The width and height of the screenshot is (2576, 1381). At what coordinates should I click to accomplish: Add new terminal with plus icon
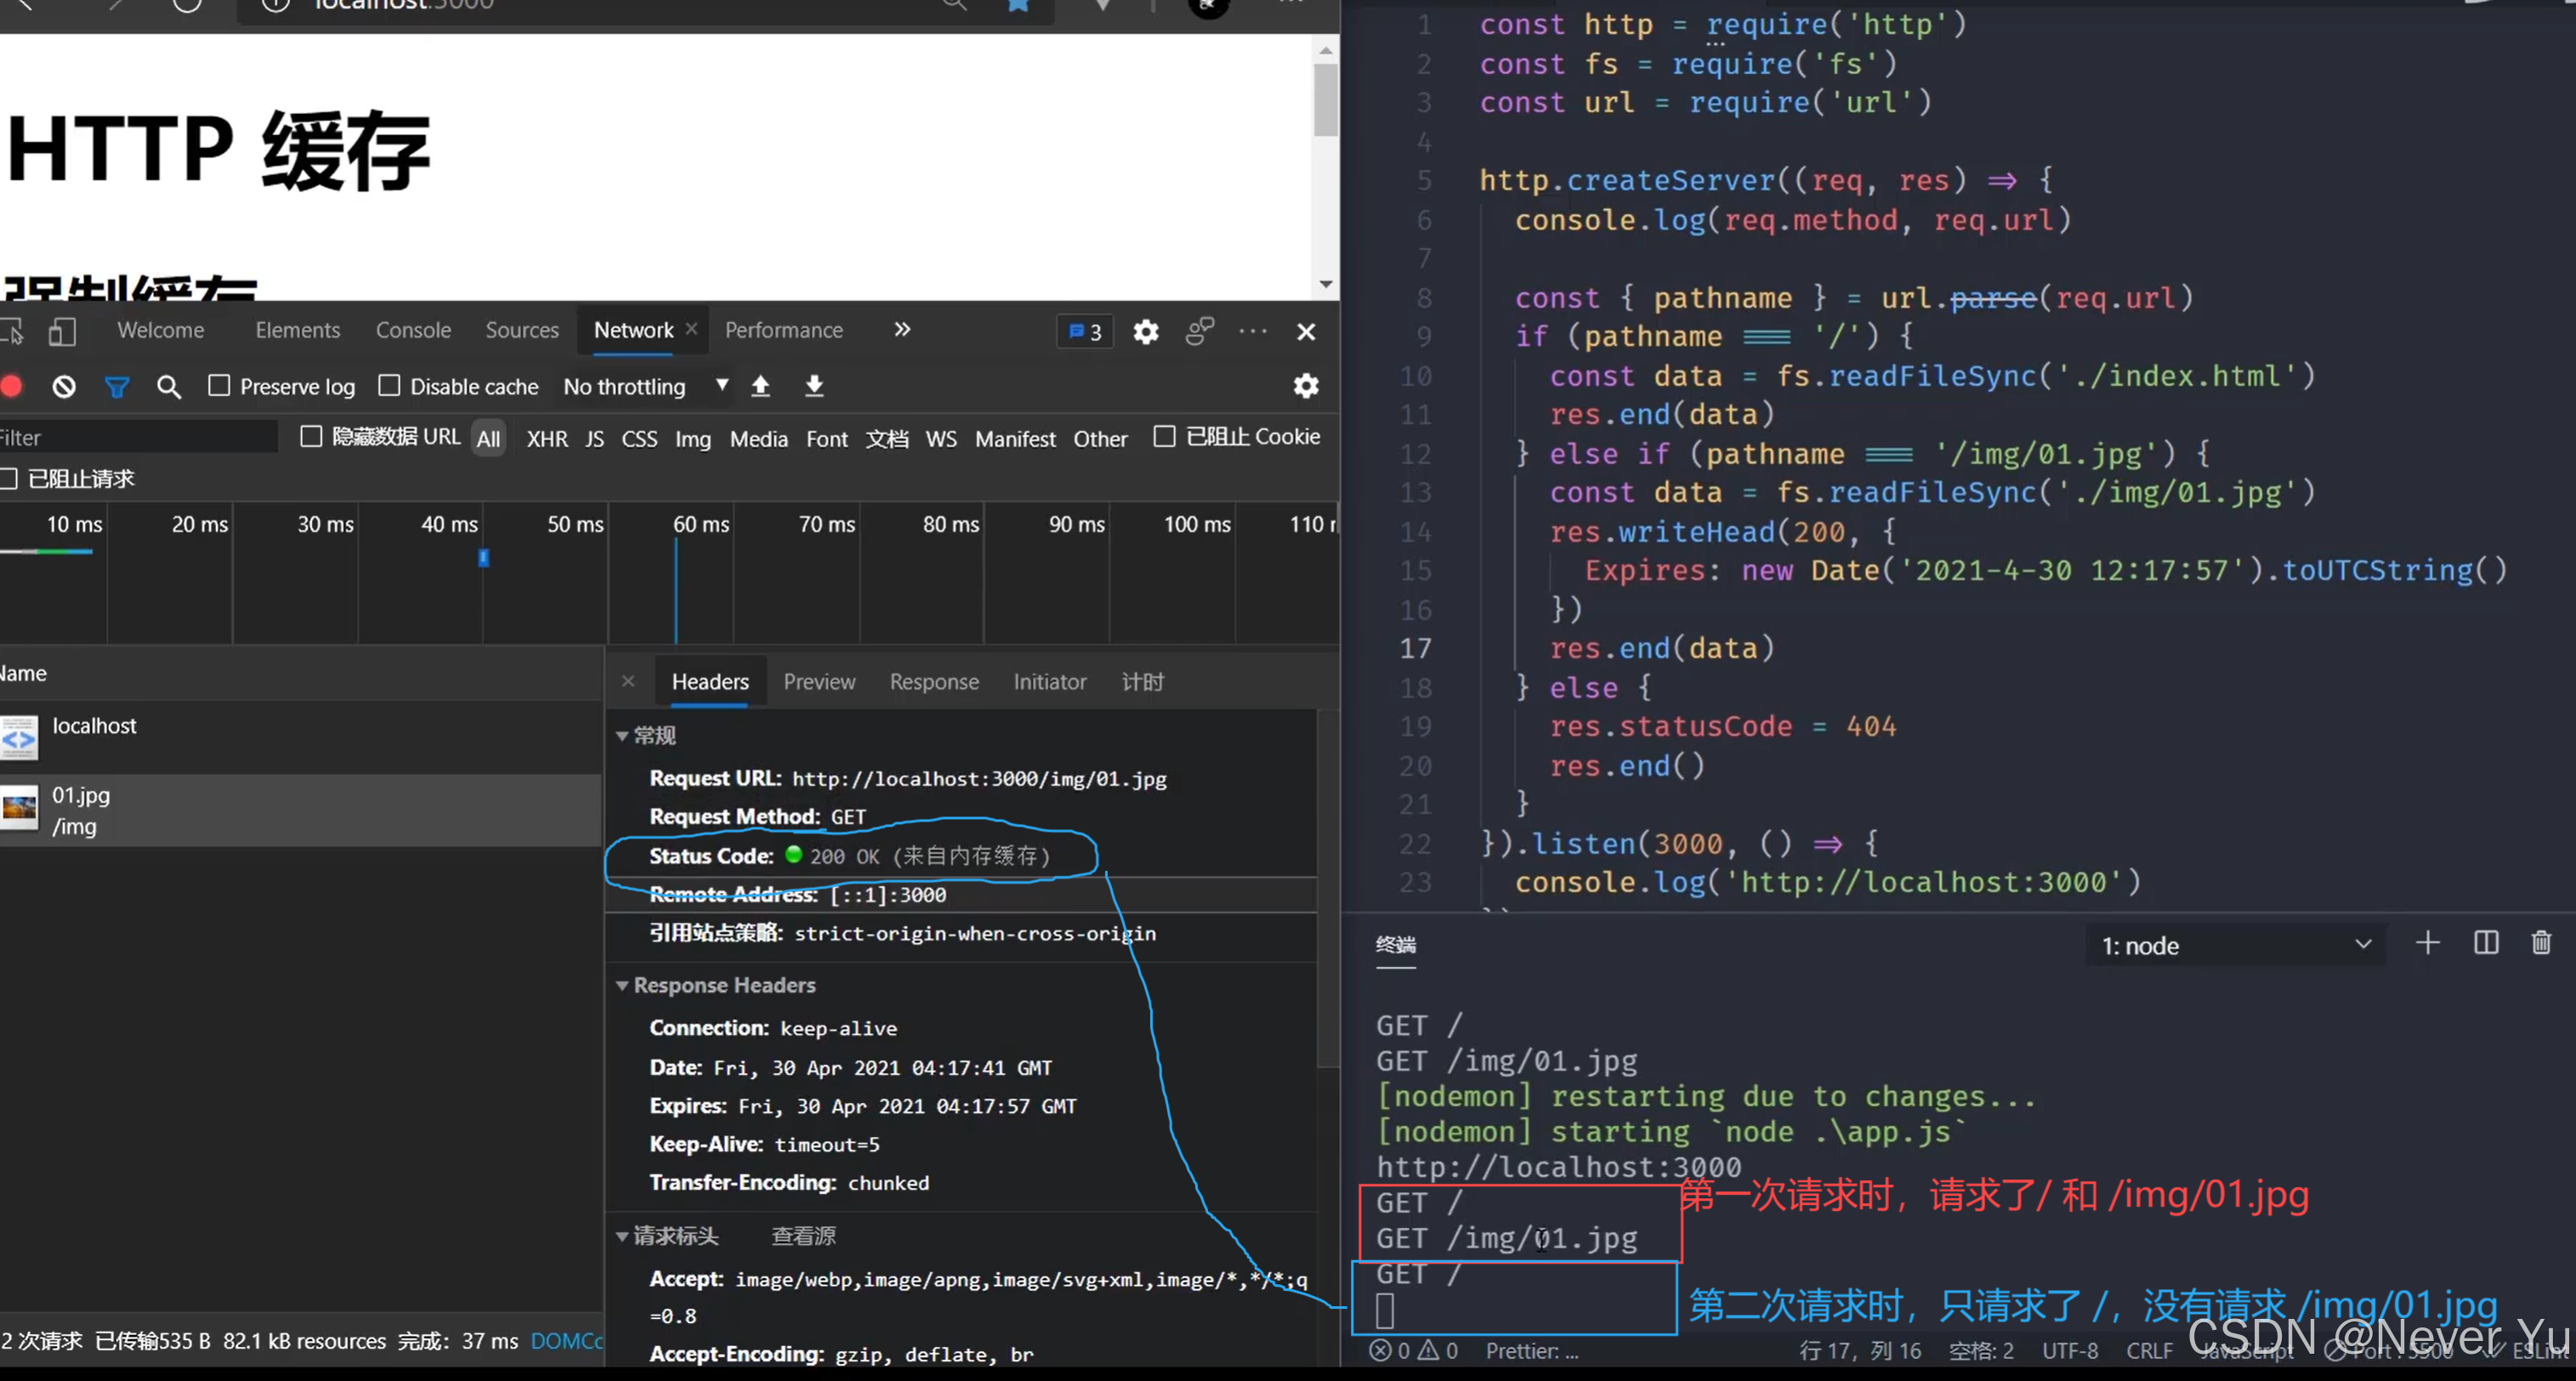pos(2427,943)
